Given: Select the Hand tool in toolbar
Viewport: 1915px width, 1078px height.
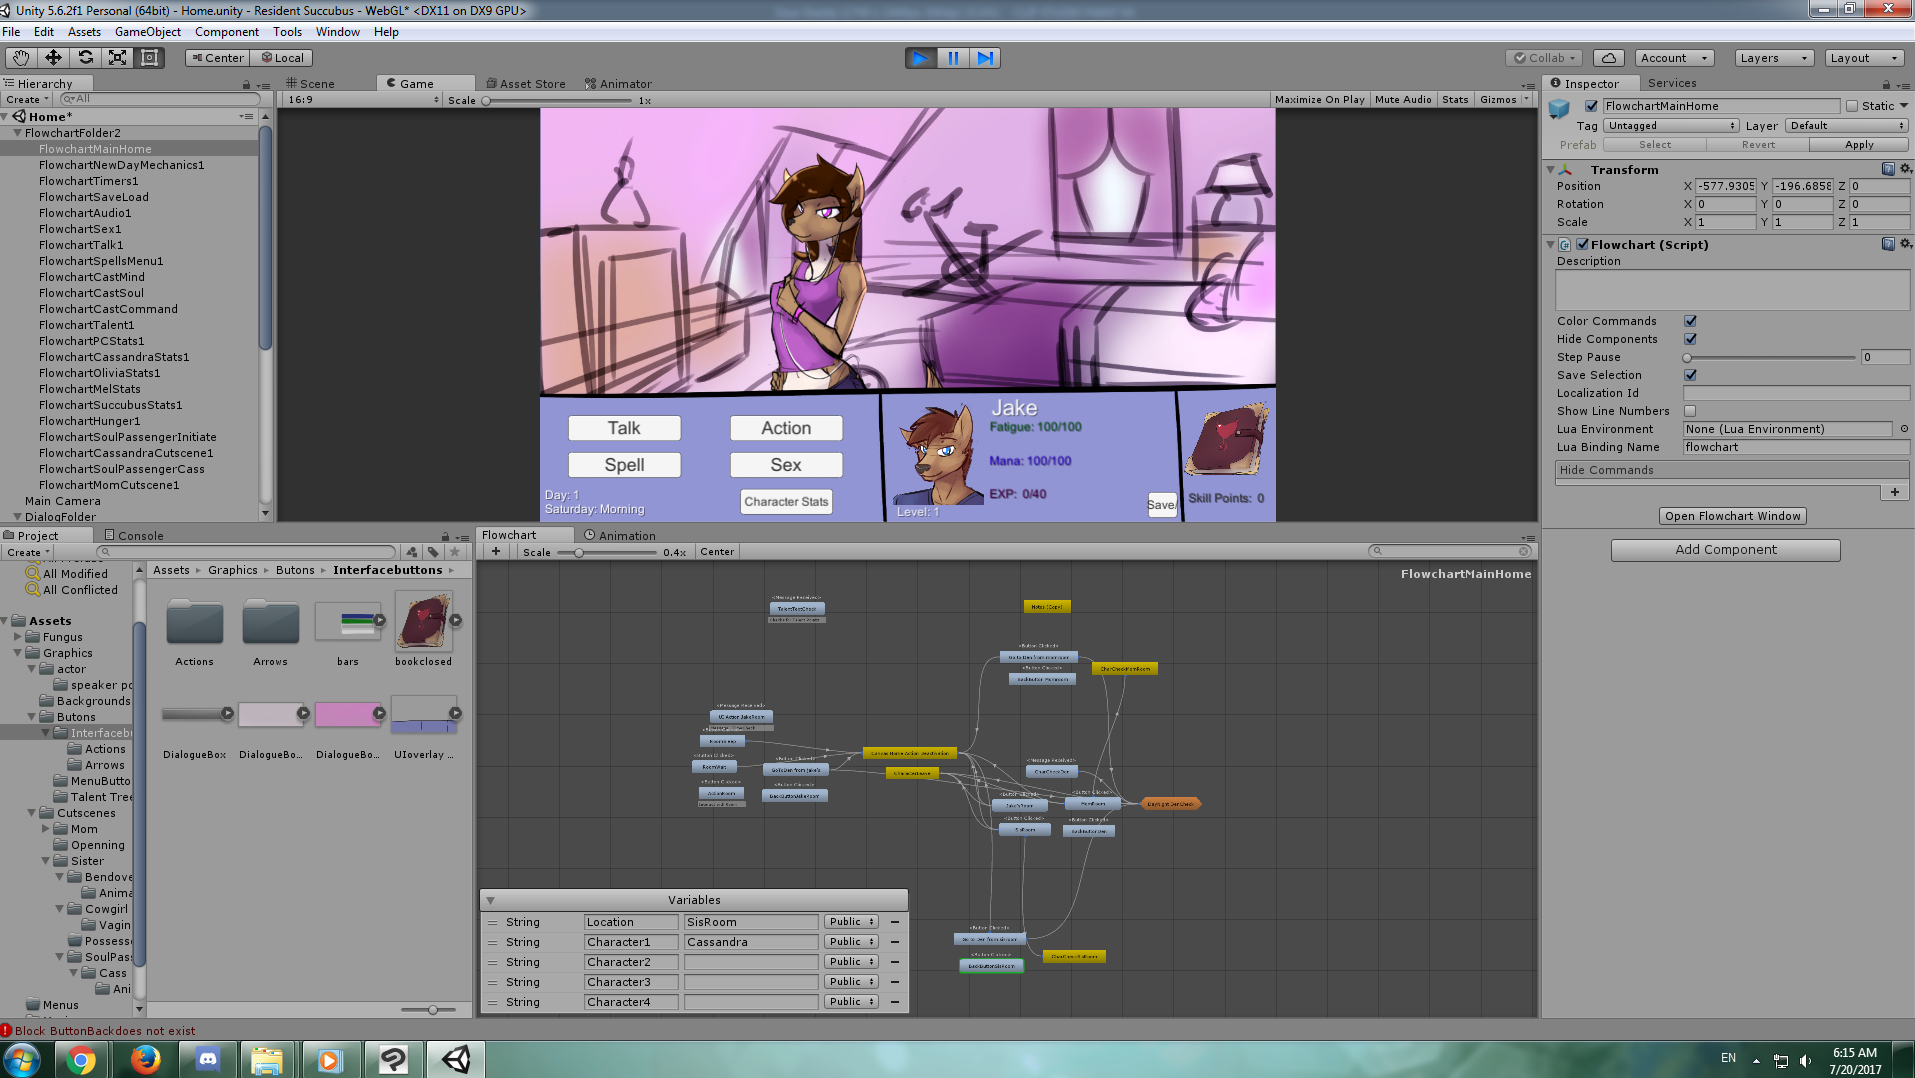Looking at the screenshot, I should (21, 58).
